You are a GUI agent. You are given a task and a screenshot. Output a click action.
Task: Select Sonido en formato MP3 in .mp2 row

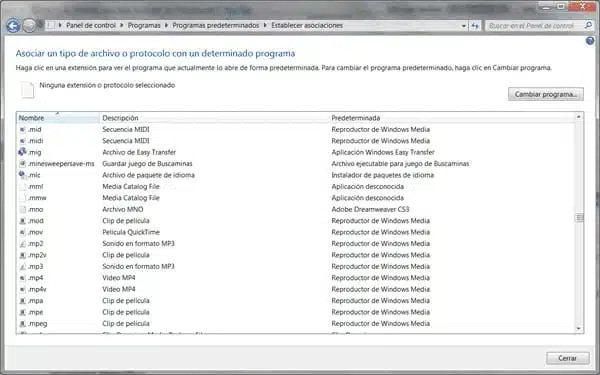coord(138,244)
